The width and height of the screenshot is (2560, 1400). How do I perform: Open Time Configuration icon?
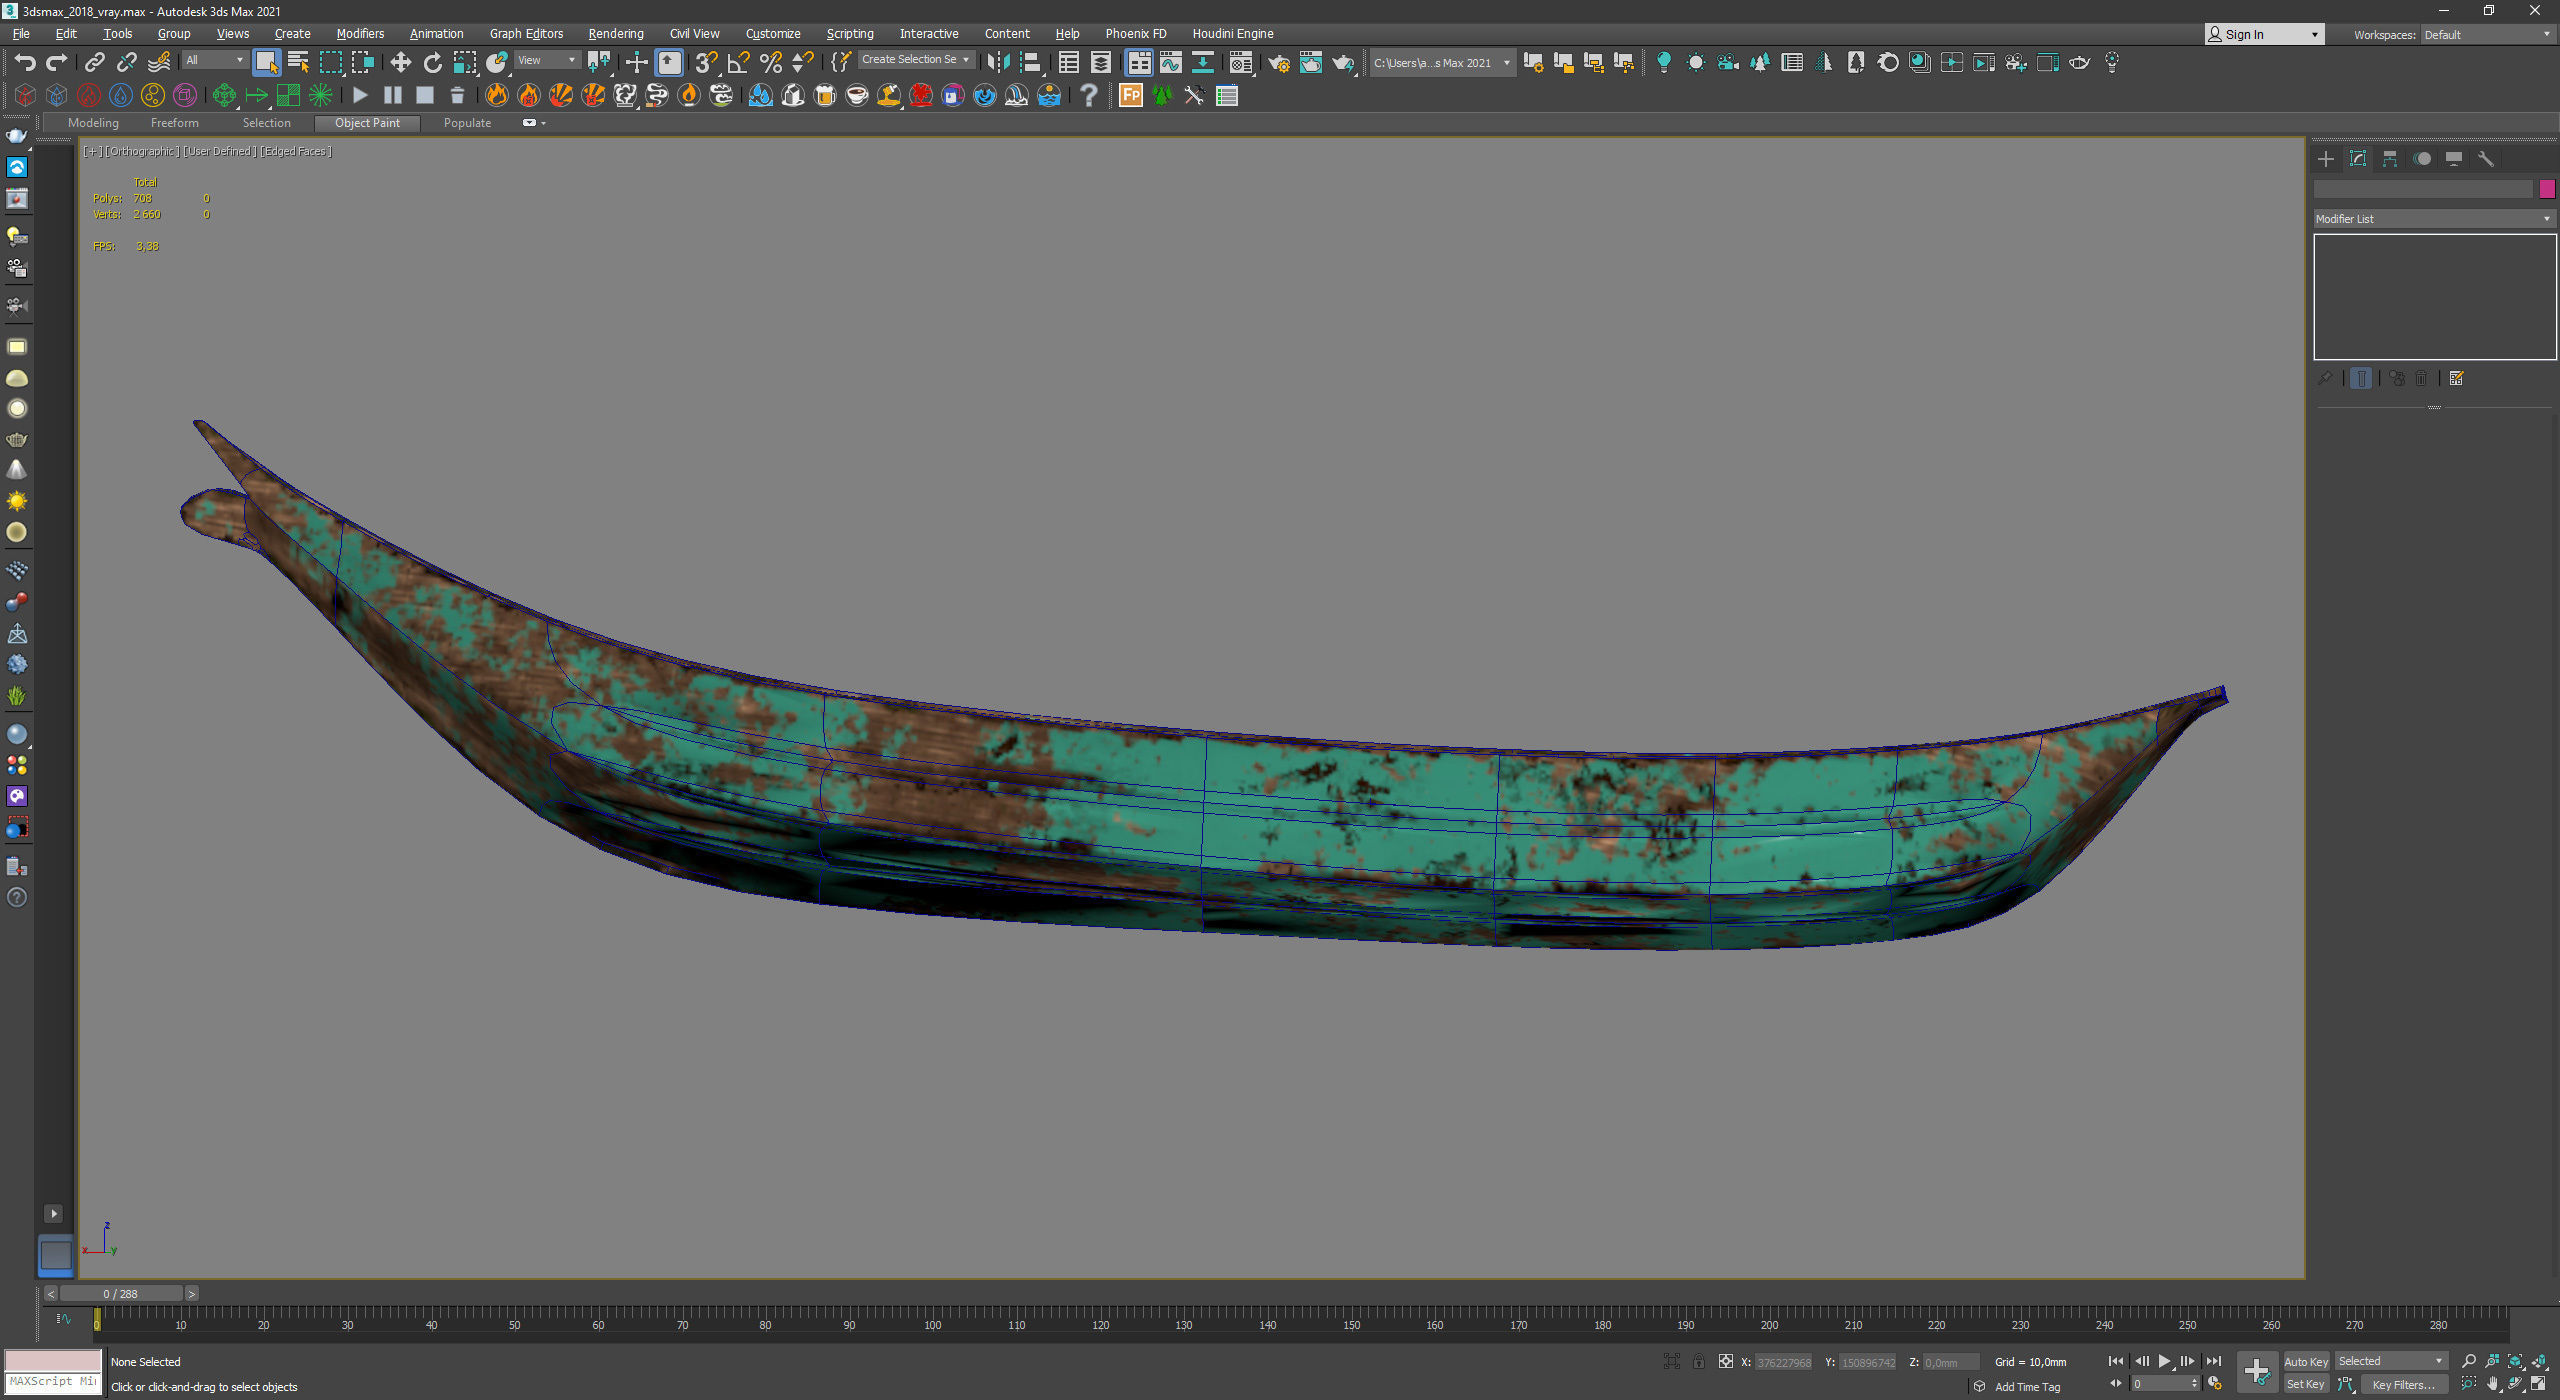[2215, 1384]
